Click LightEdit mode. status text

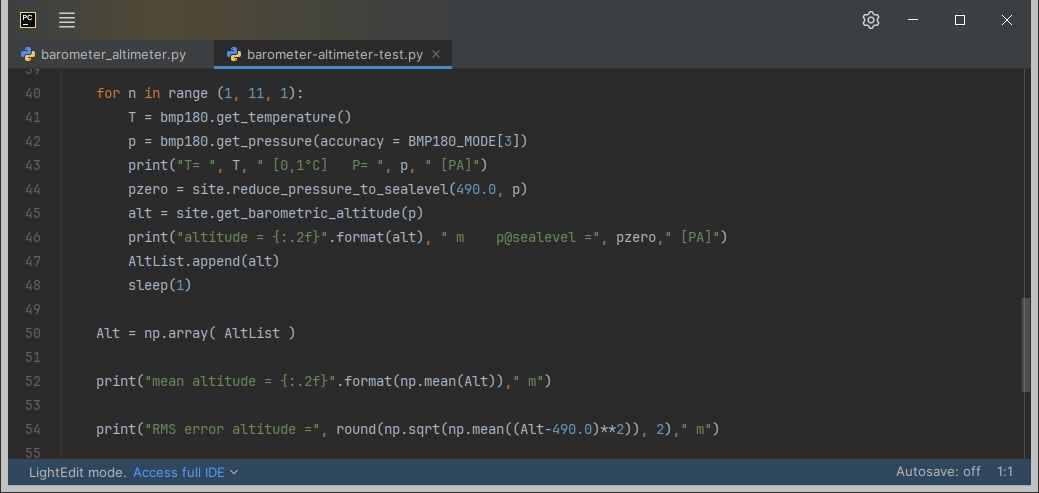click(78, 472)
